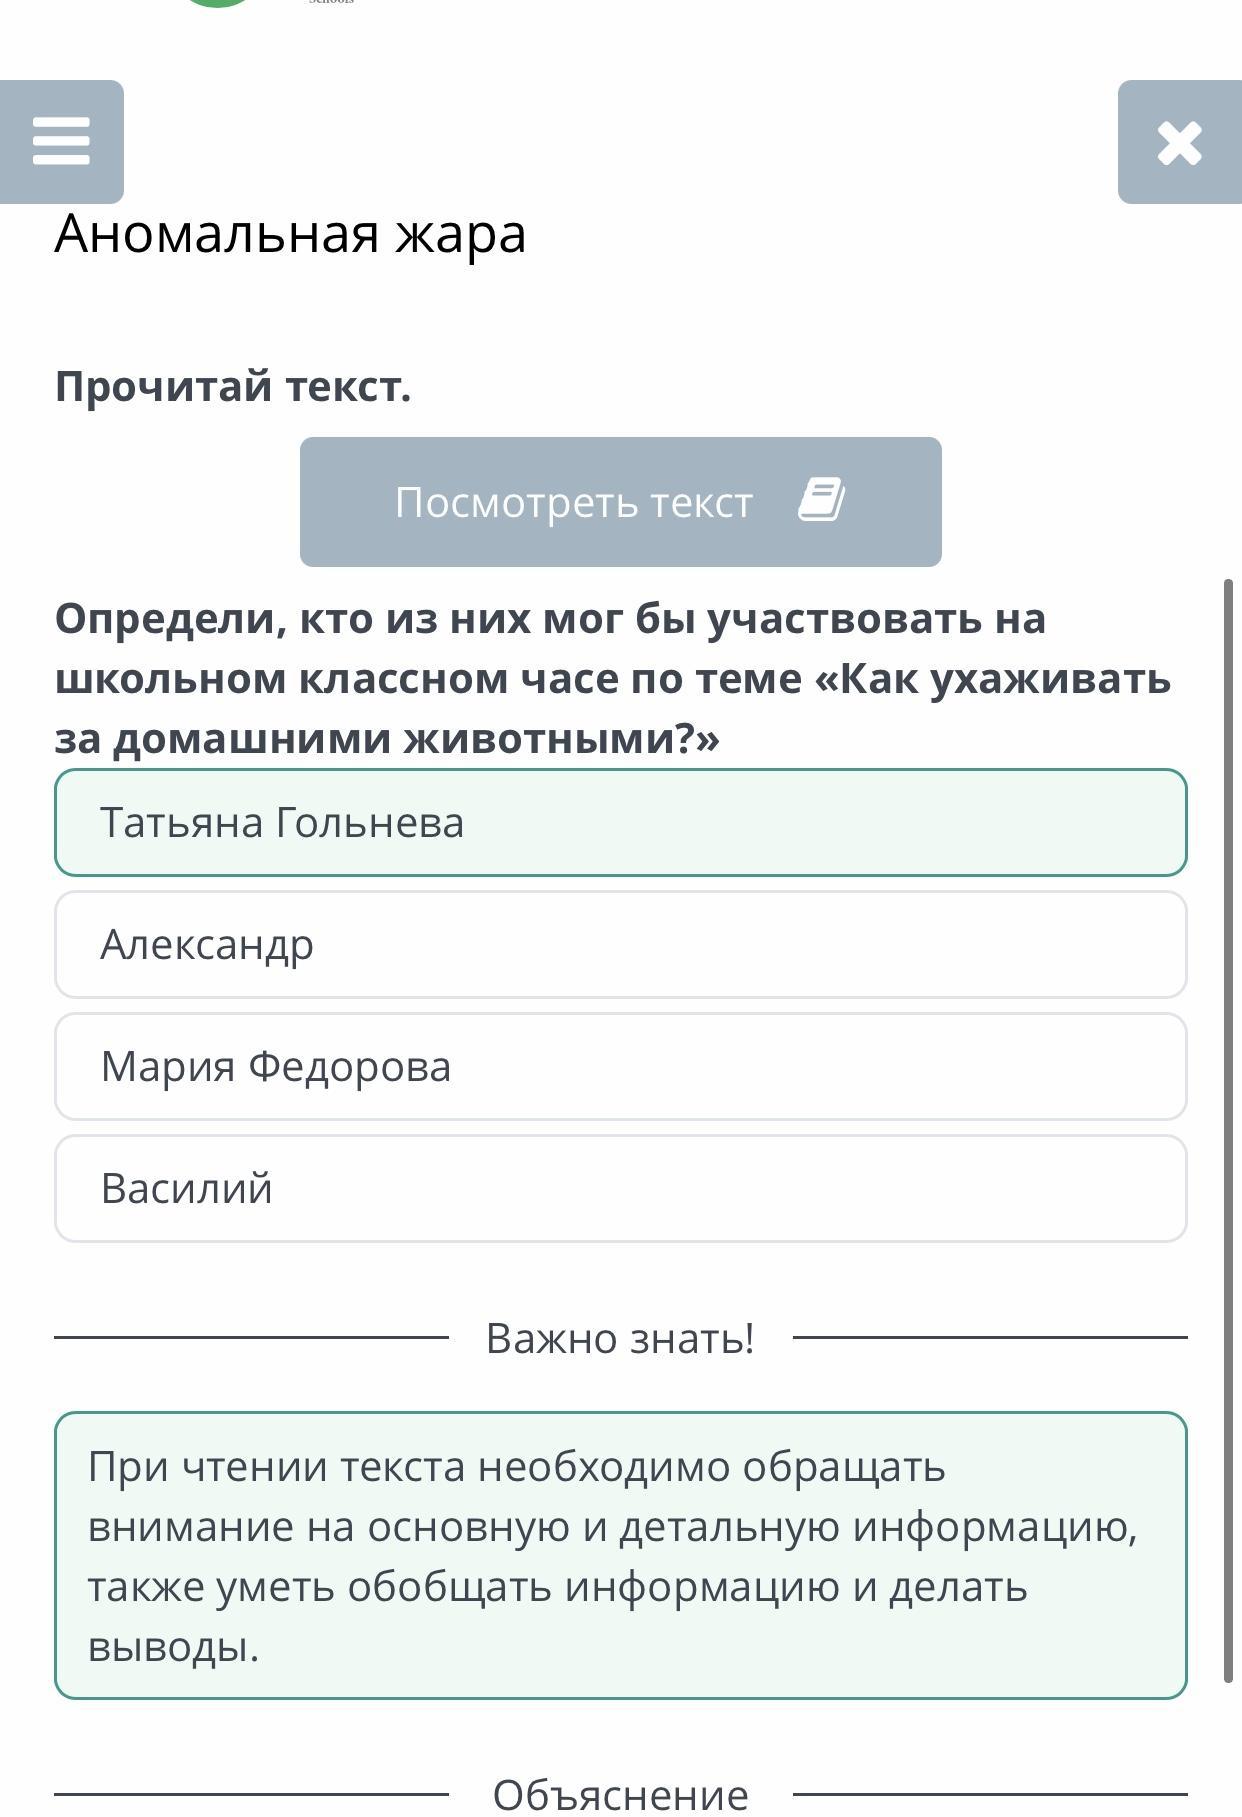The height and width of the screenshot is (1817, 1242).
Task: Expand the 'Объяснение' section heading
Action: (620, 1795)
